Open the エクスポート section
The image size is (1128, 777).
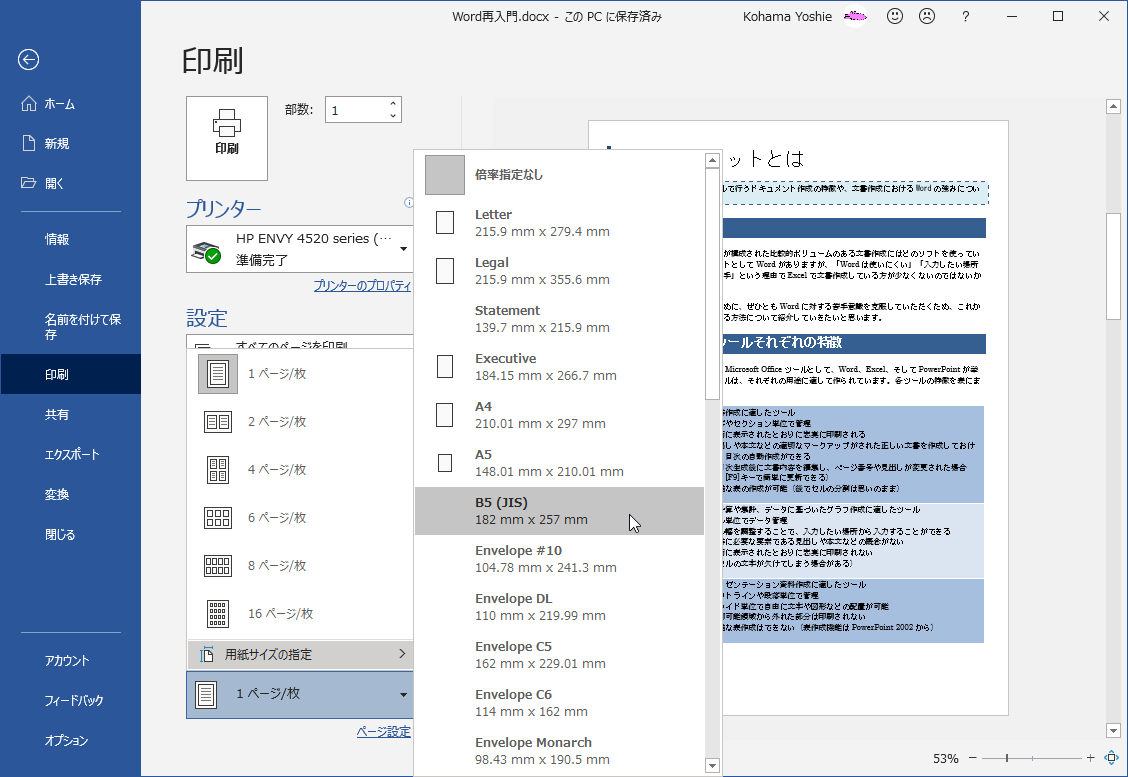click(x=70, y=454)
